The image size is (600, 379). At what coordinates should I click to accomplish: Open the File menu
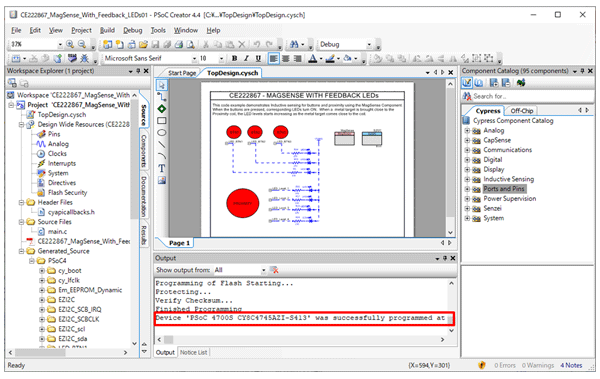[16, 30]
